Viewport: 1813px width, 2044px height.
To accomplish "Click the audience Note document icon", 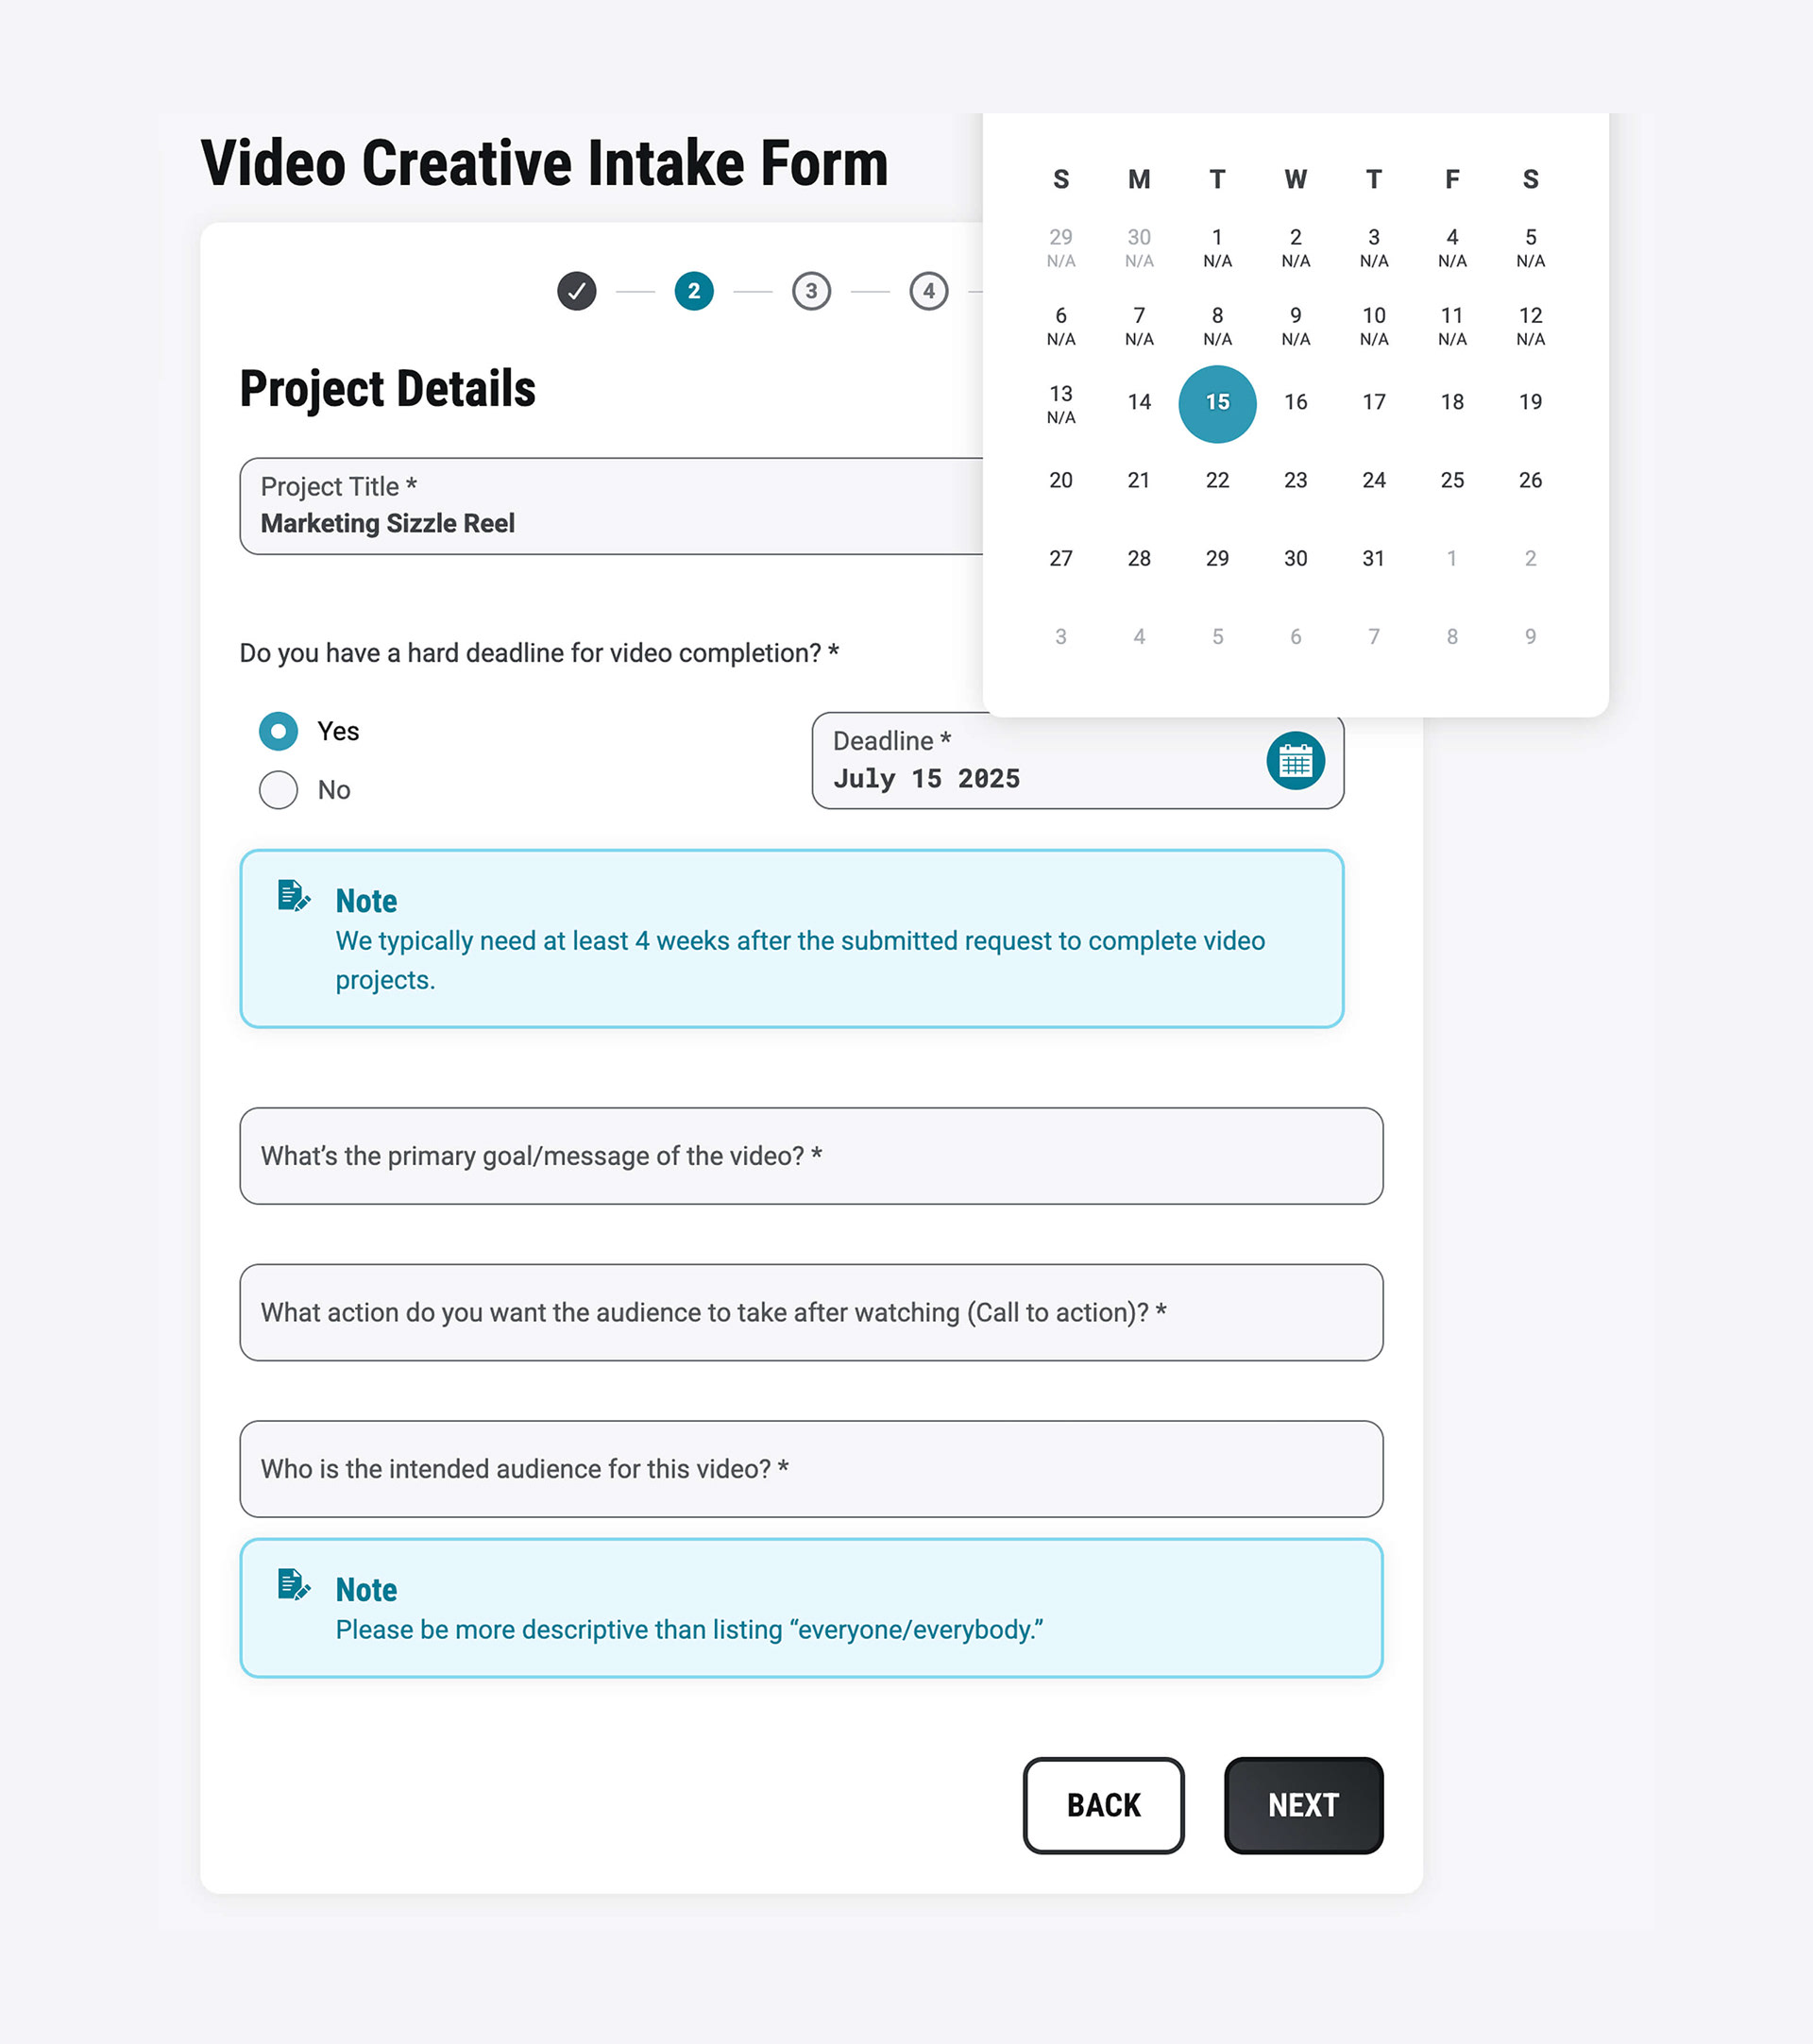I will tap(294, 1585).
